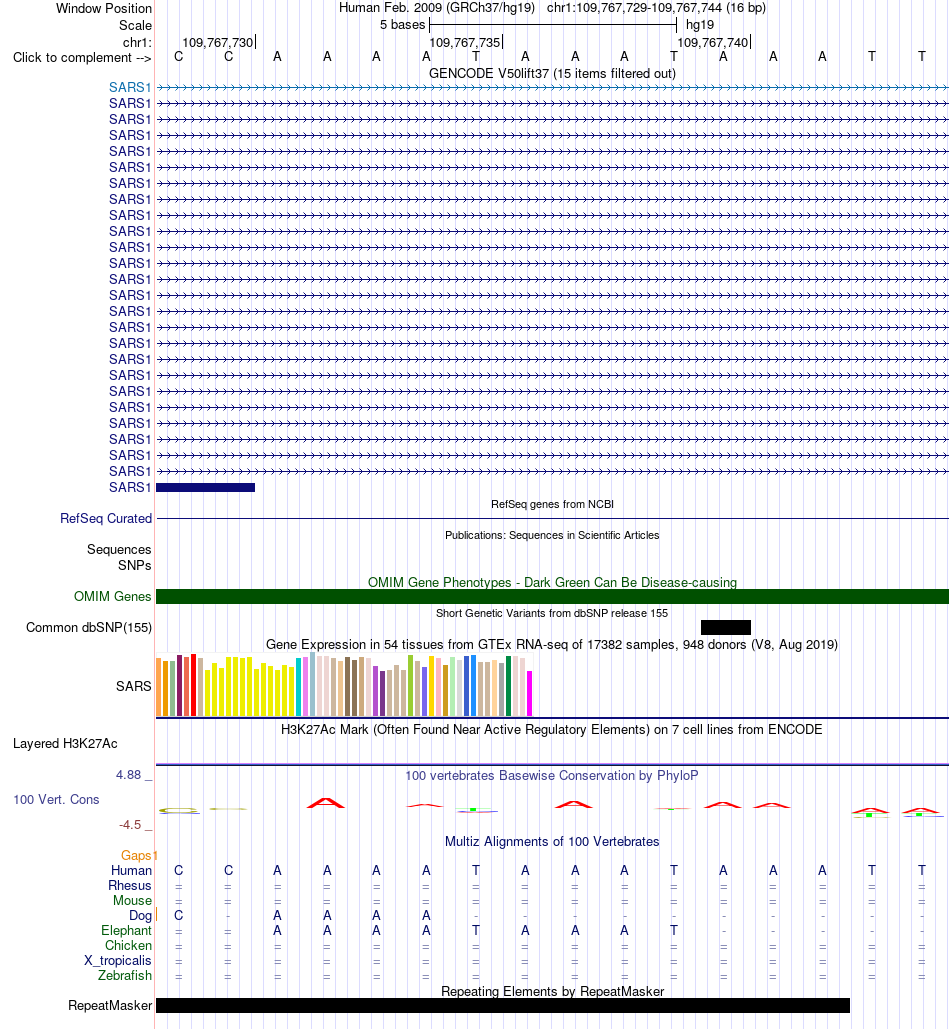Click the hg19 assembly label by scale
Viewport: 950px width, 1029px height.
coord(700,25)
